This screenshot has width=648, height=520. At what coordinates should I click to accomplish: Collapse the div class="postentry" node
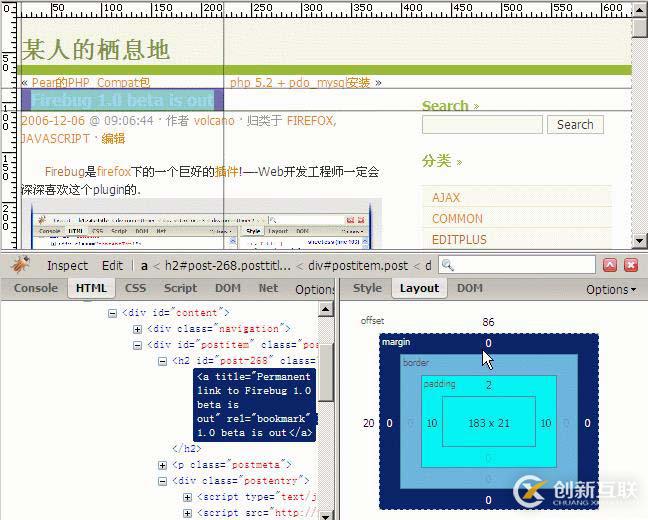[x=162, y=482]
